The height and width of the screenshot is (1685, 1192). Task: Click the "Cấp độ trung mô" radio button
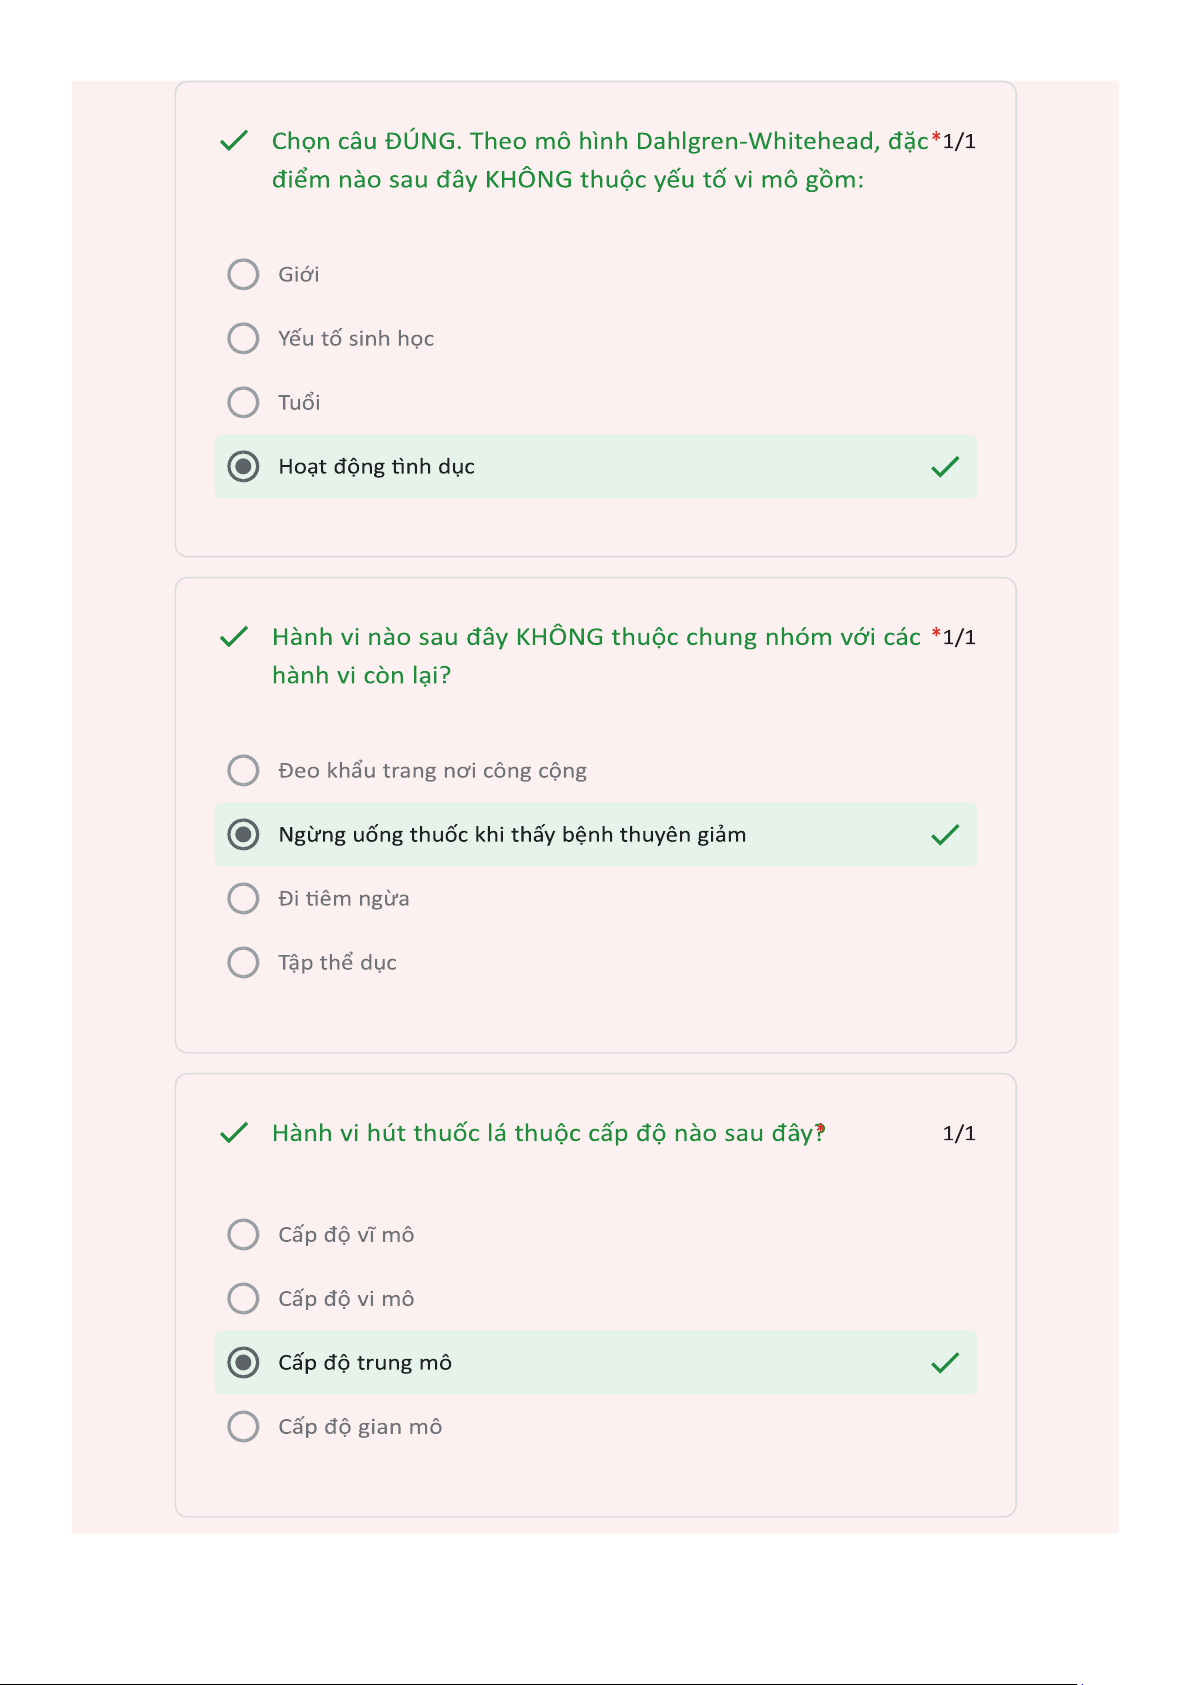[x=243, y=1362]
